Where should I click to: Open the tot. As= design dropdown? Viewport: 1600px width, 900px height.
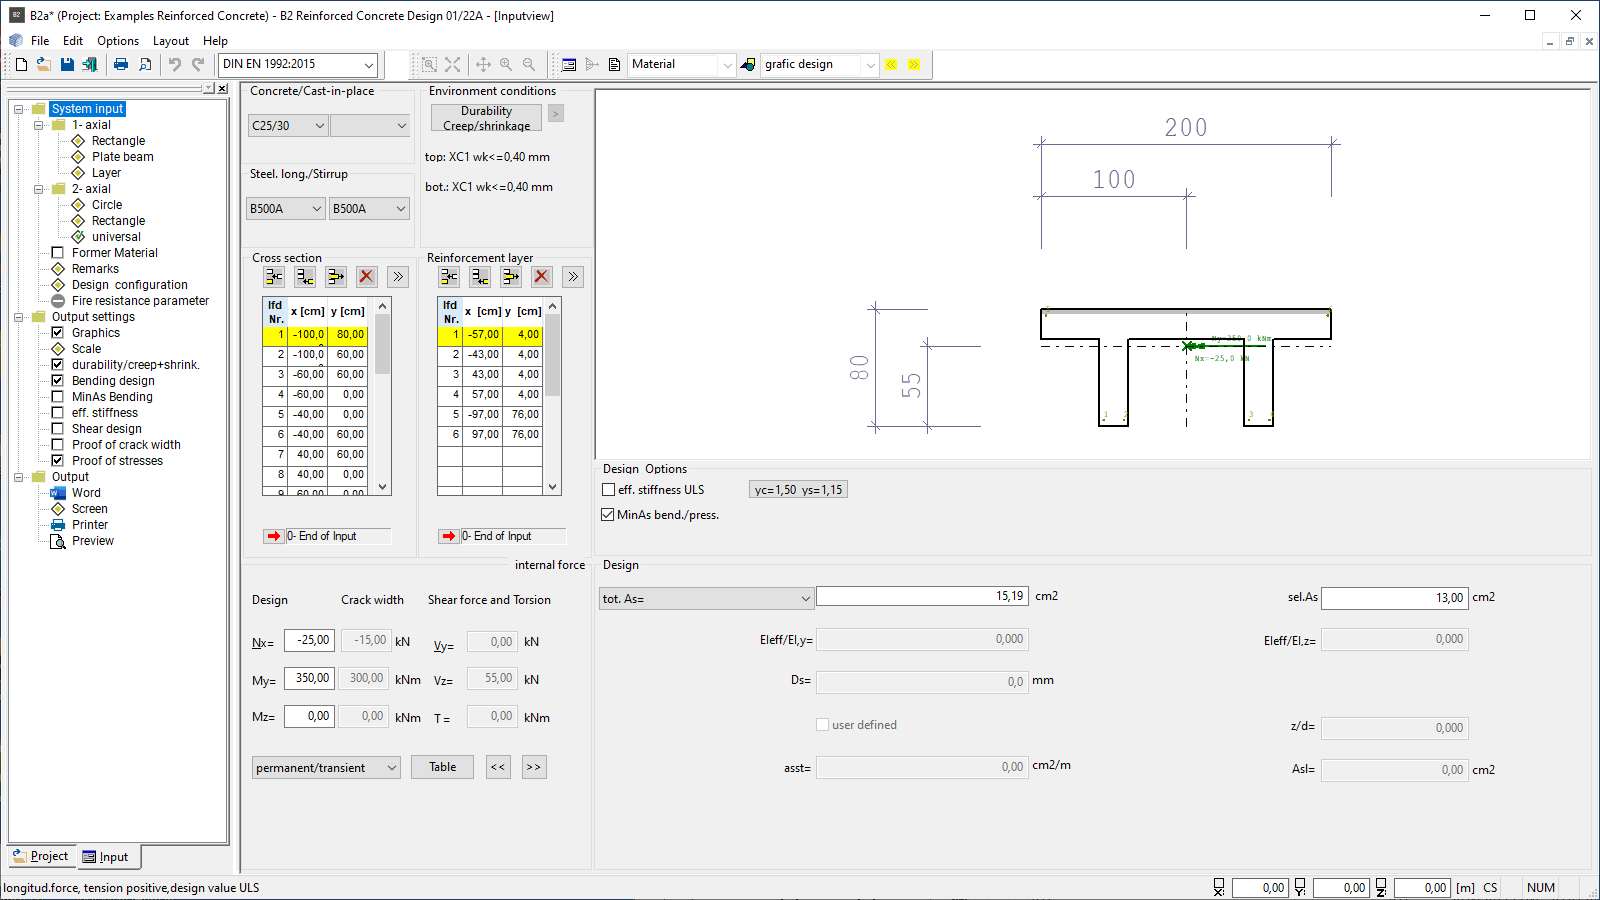(706, 599)
